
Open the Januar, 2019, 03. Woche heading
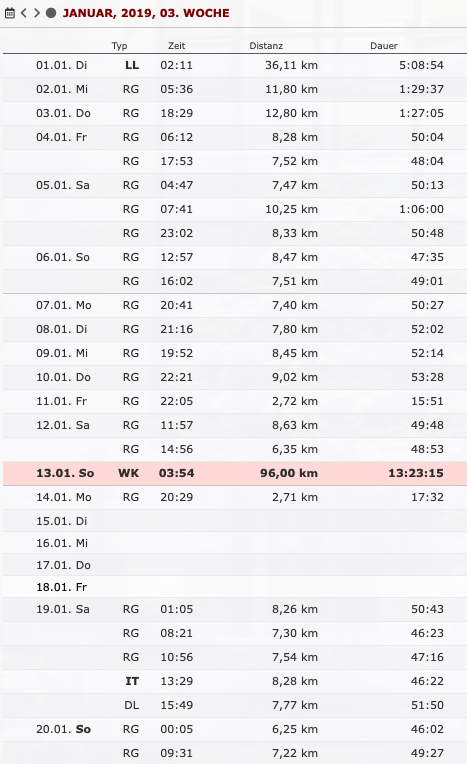(x=146, y=13)
